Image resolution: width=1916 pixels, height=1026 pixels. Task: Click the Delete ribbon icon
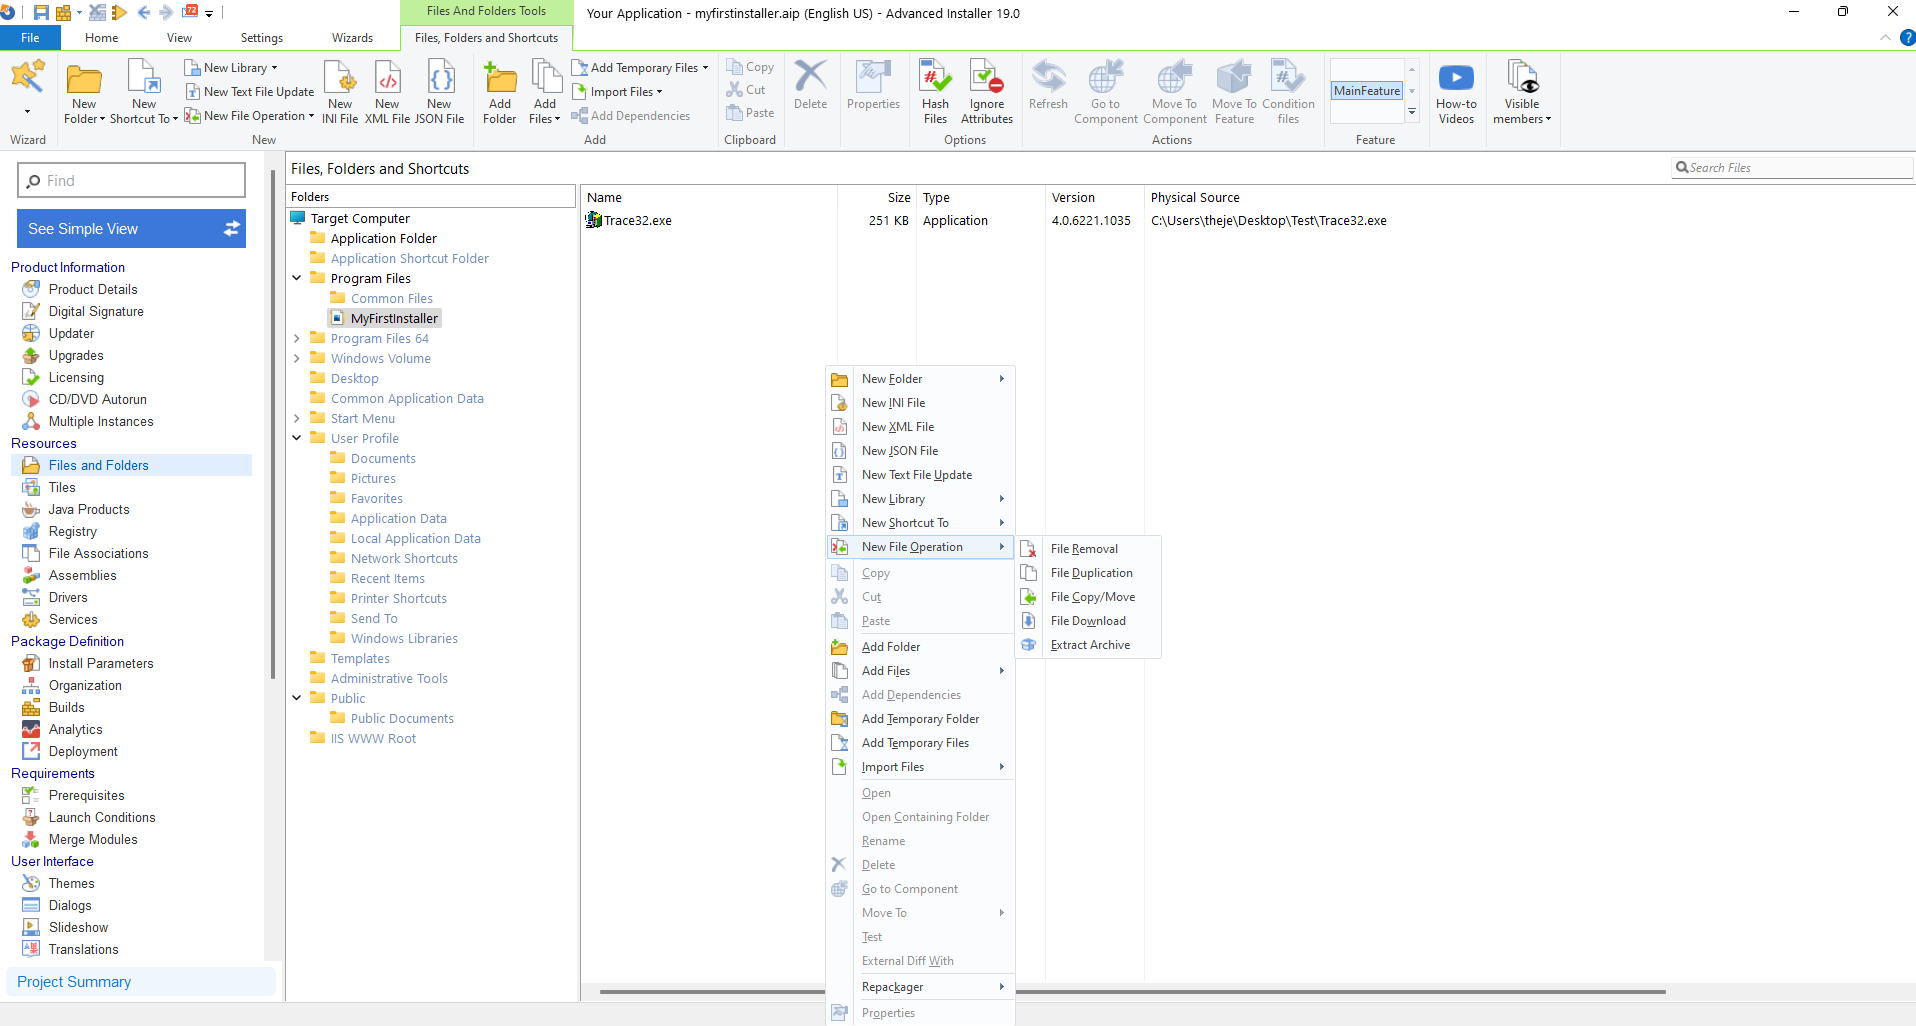(810, 85)
